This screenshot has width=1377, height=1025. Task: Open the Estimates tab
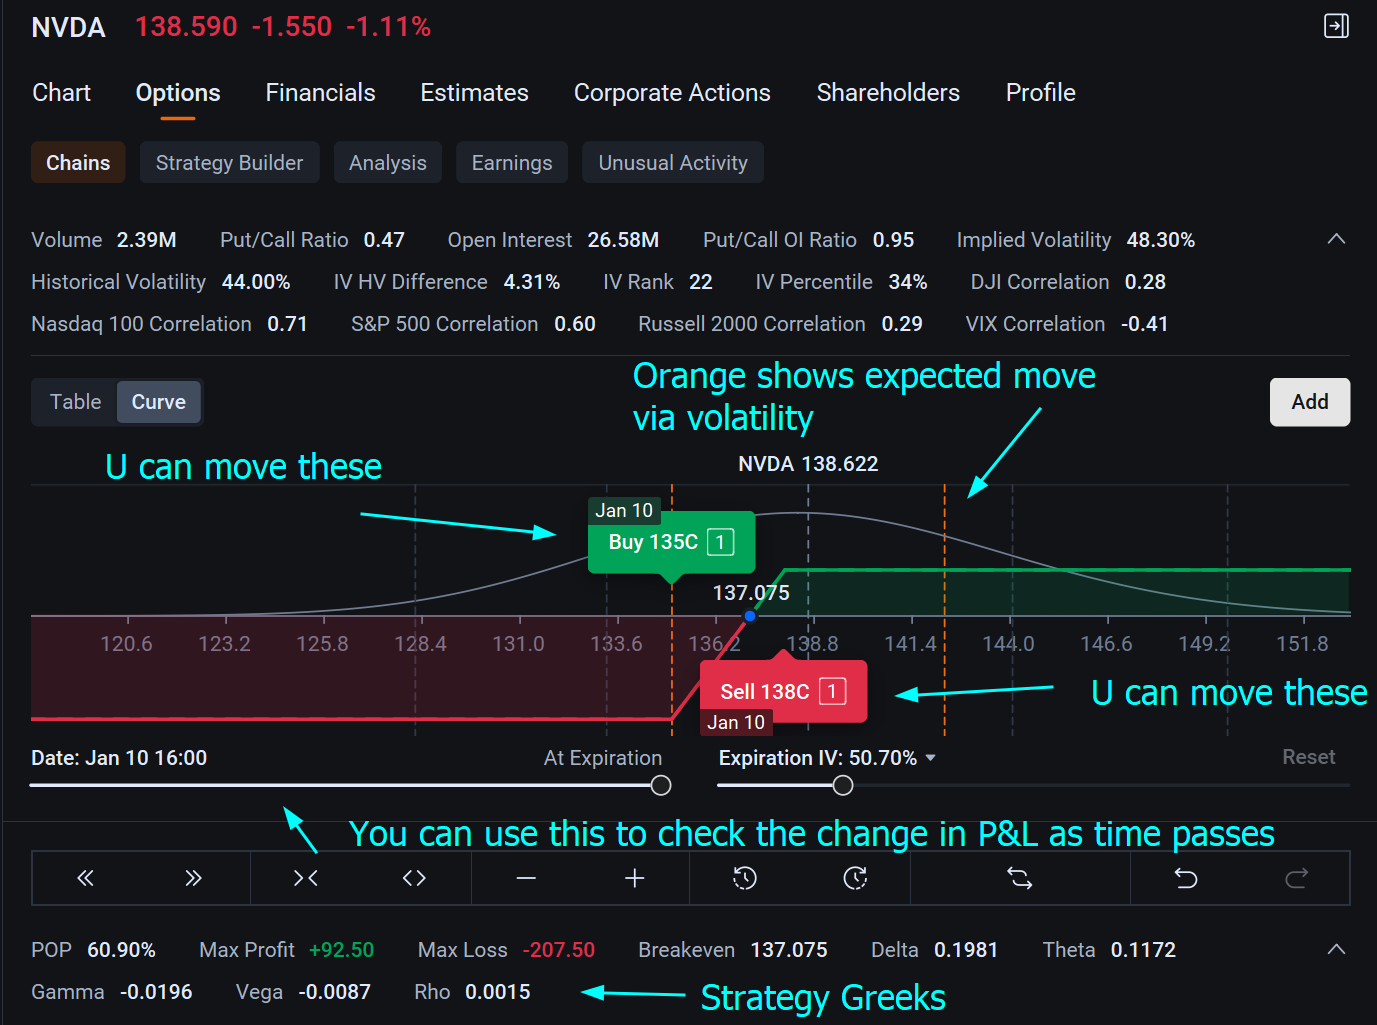point(474,93)
